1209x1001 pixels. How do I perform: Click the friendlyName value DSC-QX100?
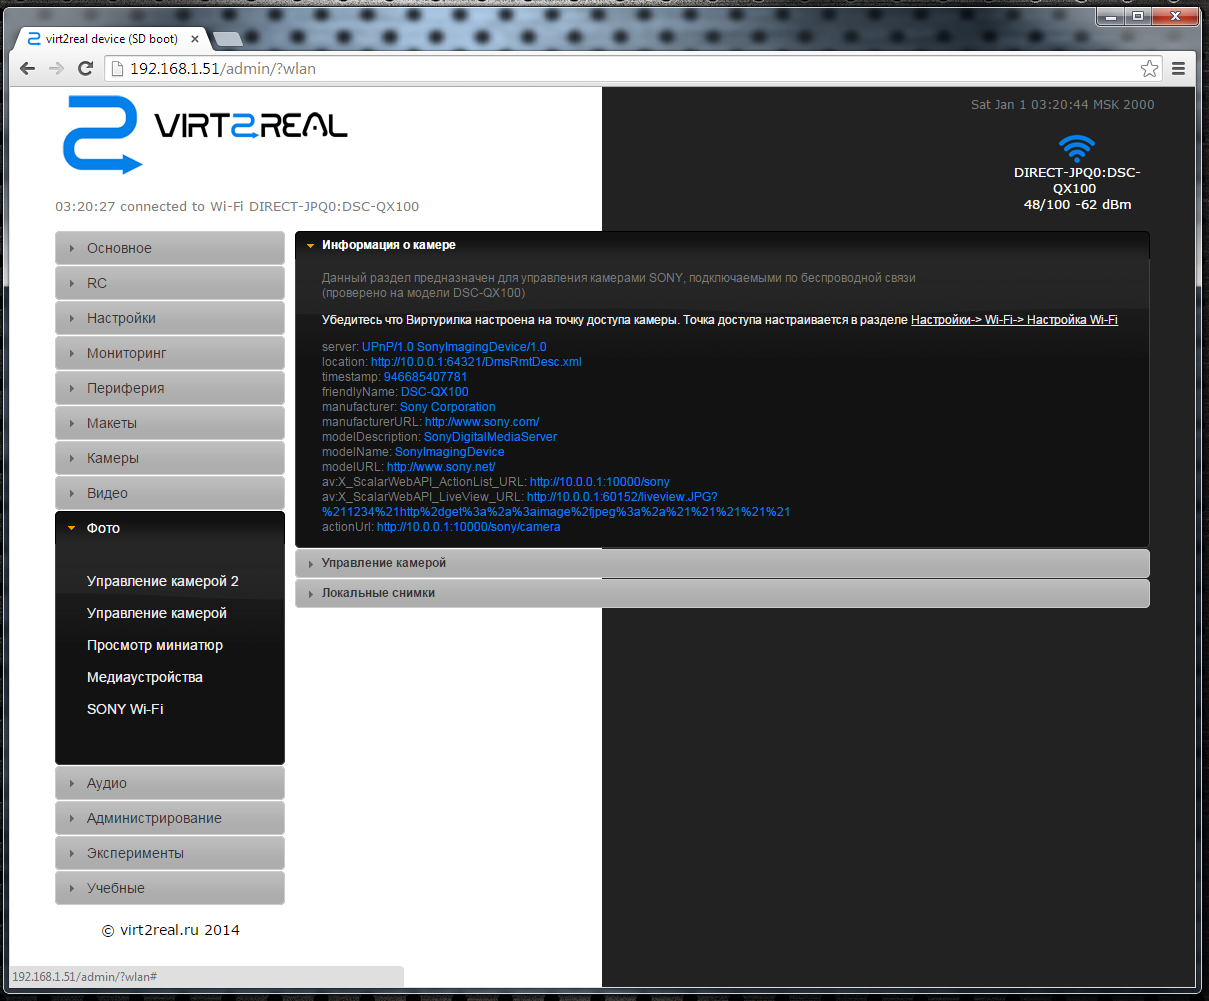[435, 392]
